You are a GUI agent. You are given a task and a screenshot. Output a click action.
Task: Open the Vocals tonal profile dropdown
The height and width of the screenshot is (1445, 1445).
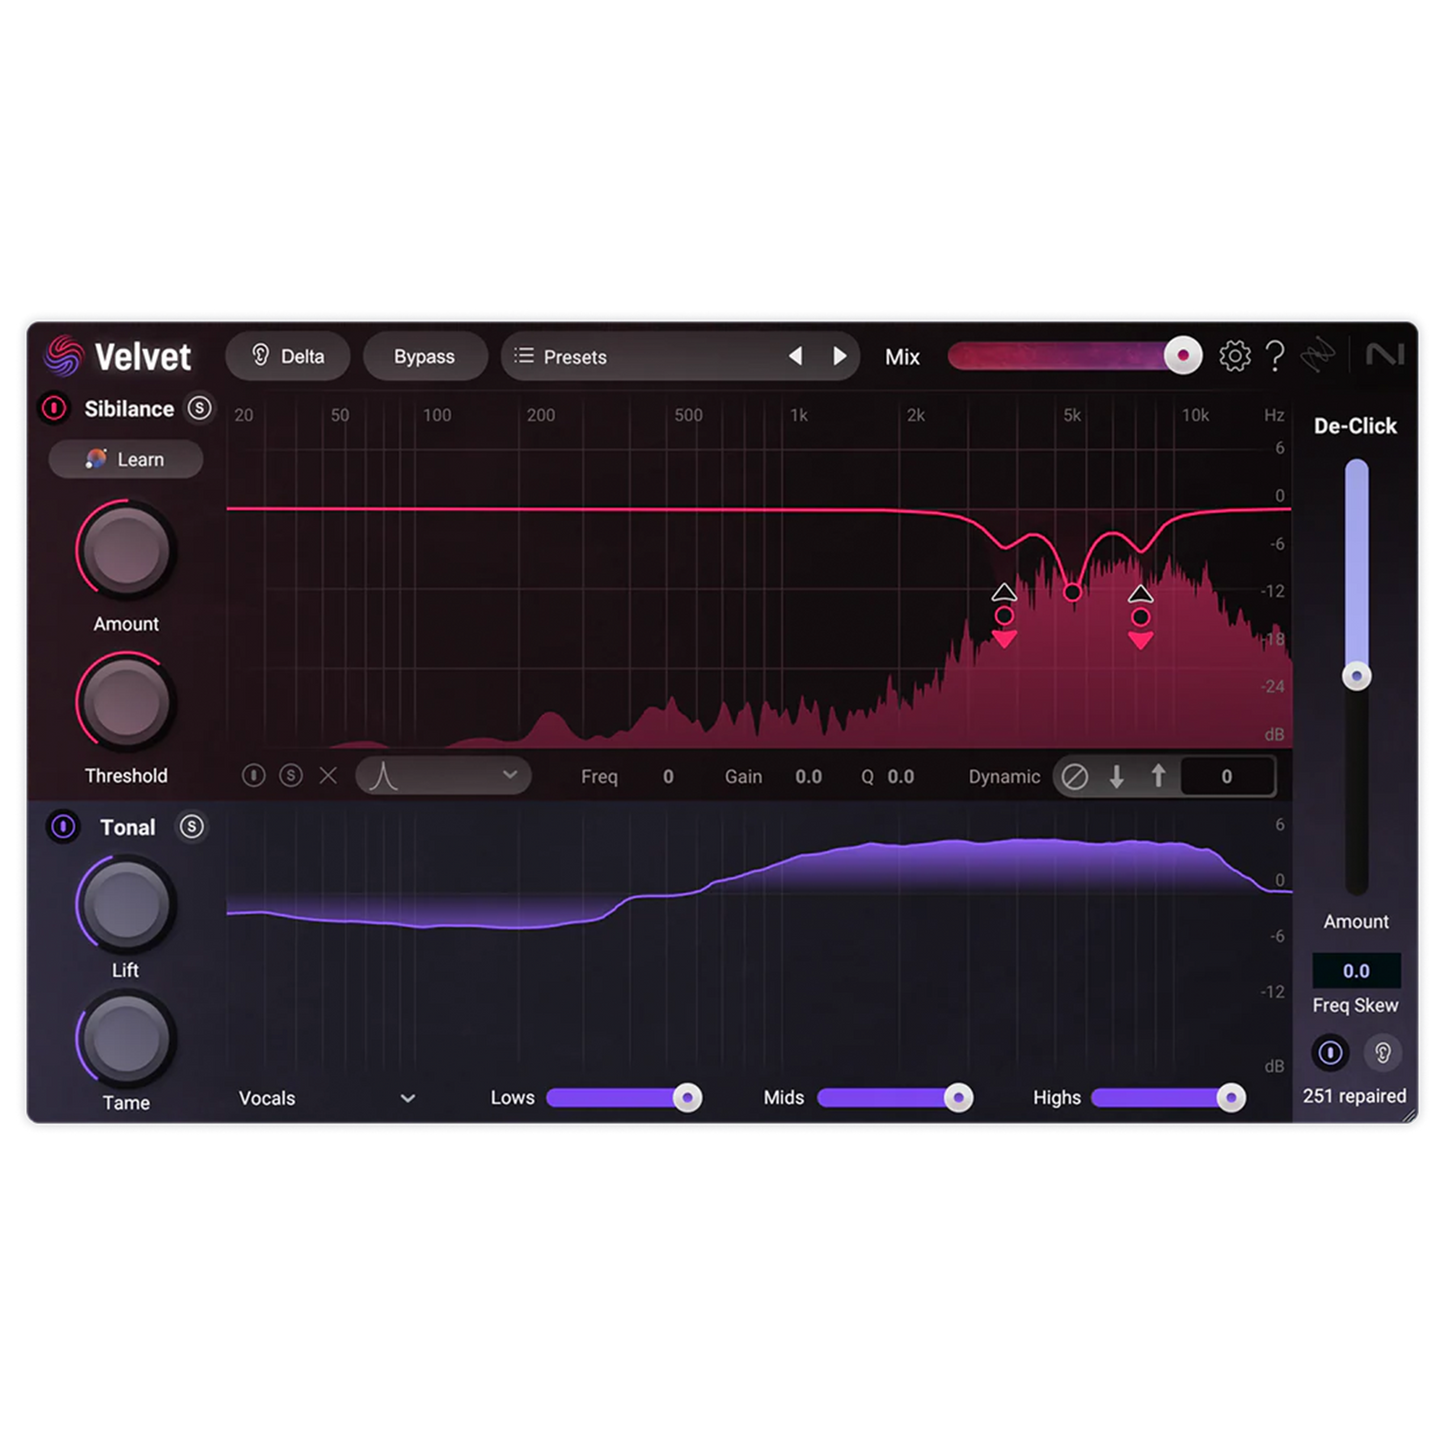(x=326, y=1098)
